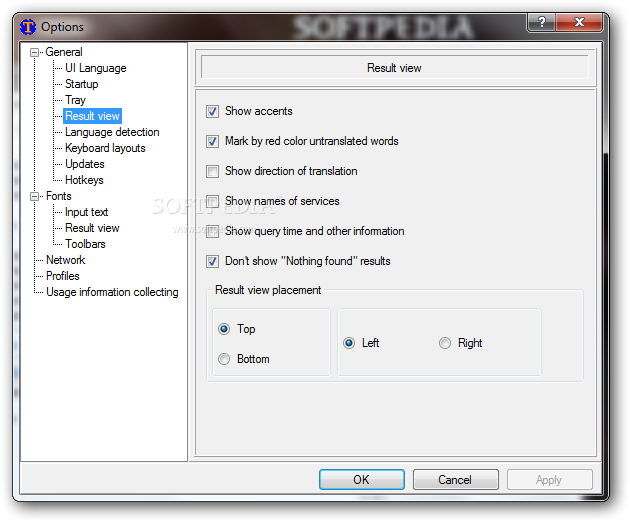Click the help question mark button
The height and width of the screenshot is (522, 630).
click(541, 22)
